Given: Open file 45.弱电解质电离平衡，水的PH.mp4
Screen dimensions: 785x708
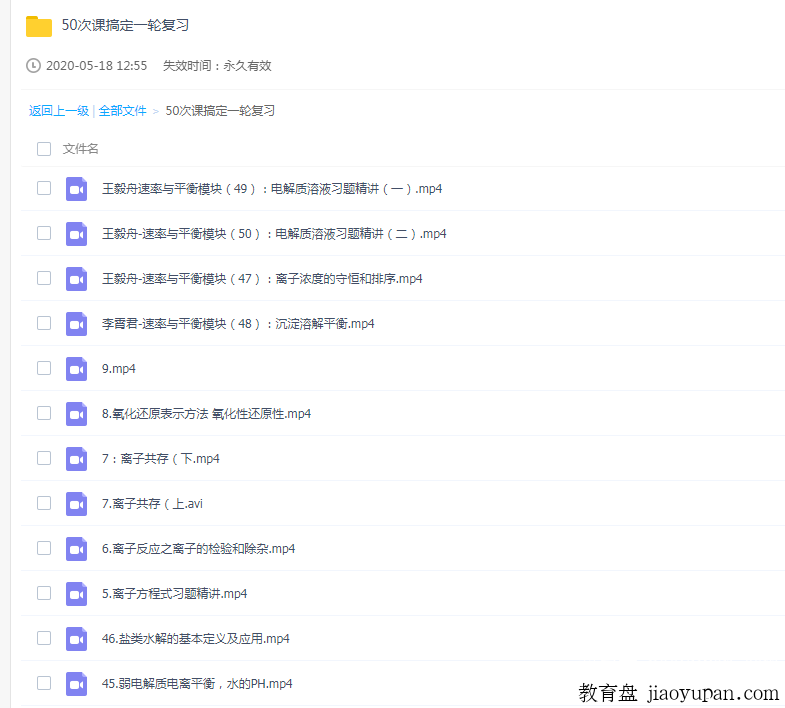Looking at the screenshot, I should point(197,684).
